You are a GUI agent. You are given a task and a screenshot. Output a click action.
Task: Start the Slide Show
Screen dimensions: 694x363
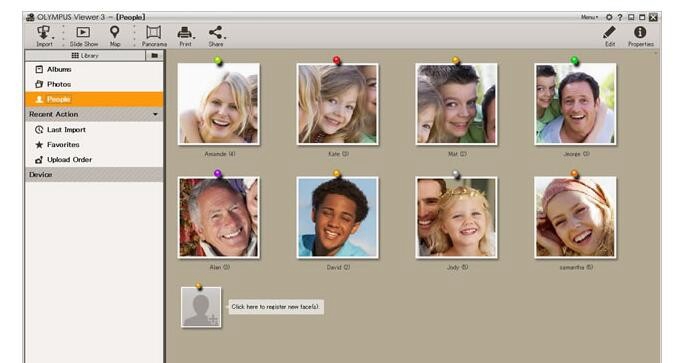(84, 36)
